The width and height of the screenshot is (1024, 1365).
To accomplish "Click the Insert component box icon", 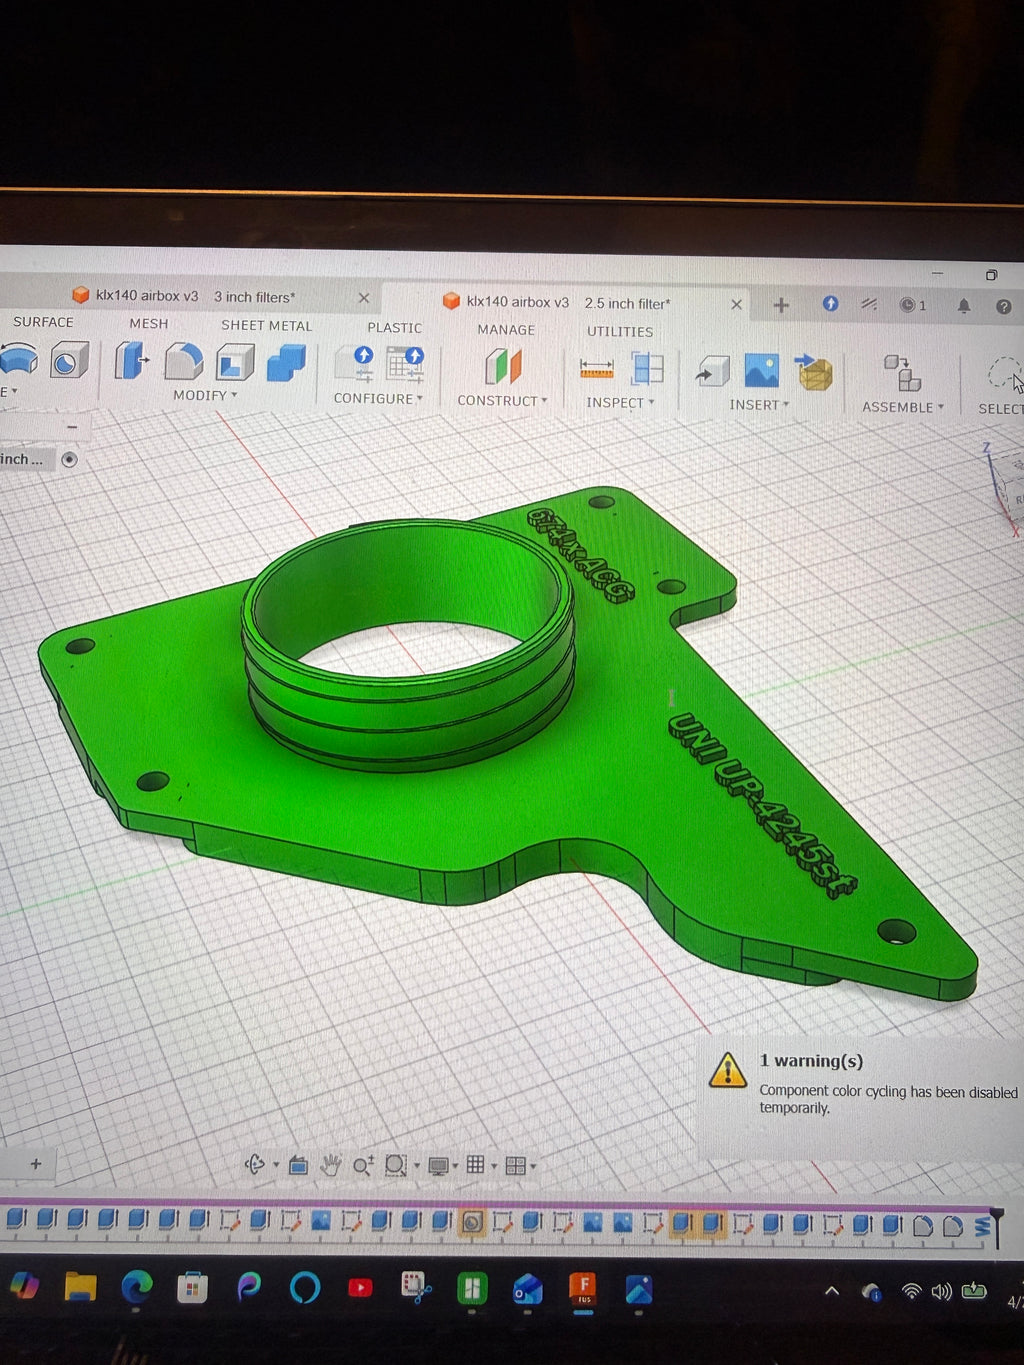I will coord(813,372).
